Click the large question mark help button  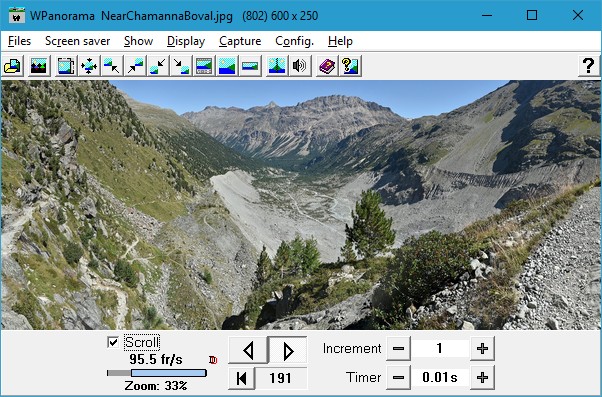[x=589, y=66]
